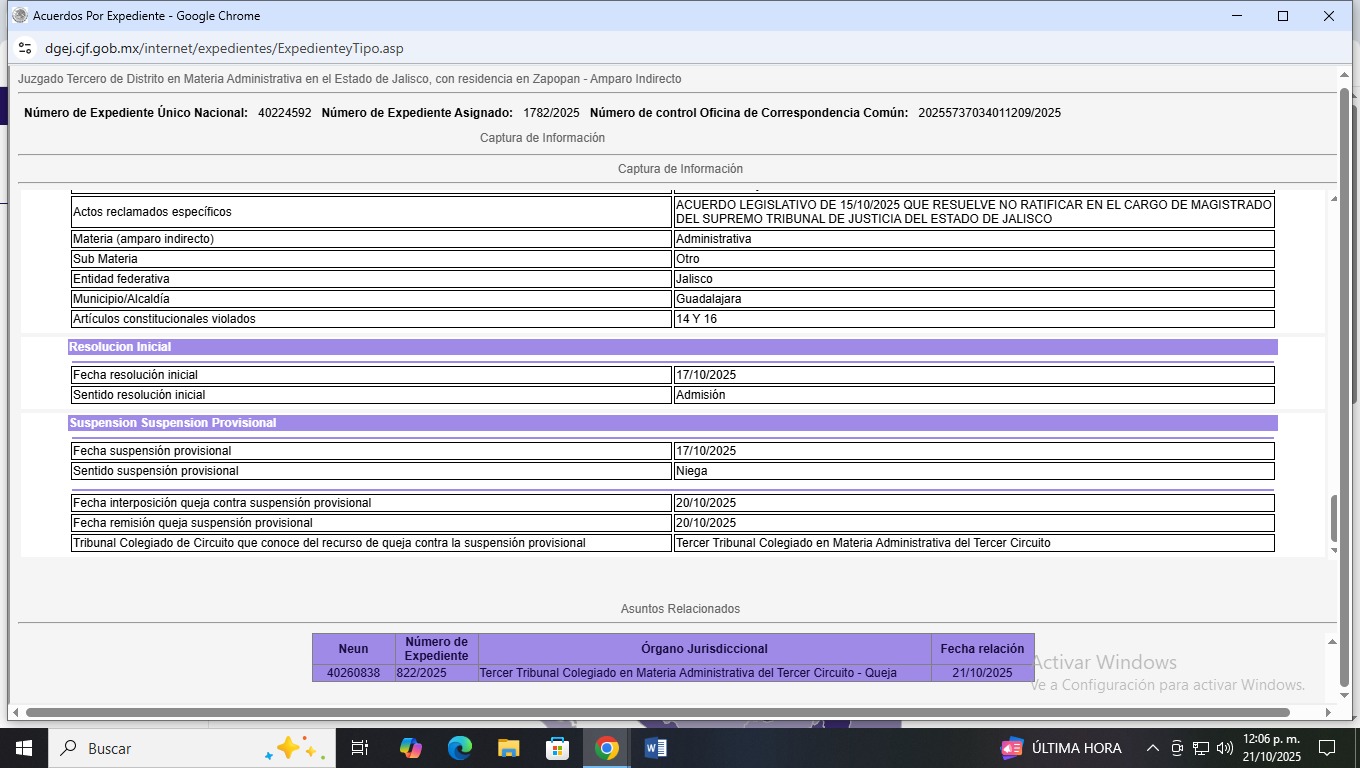Switch to Word from the taskbar
Screen dimensions: 1360x768
(x=656, y=748)
